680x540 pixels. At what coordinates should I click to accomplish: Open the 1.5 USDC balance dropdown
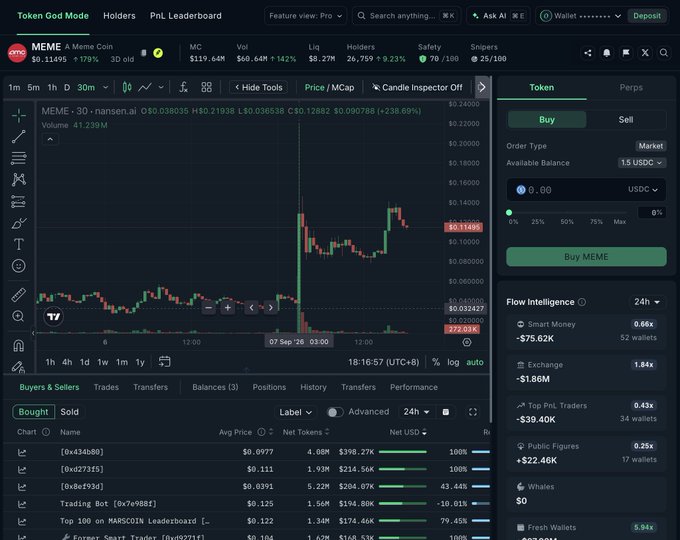(641, 163)
